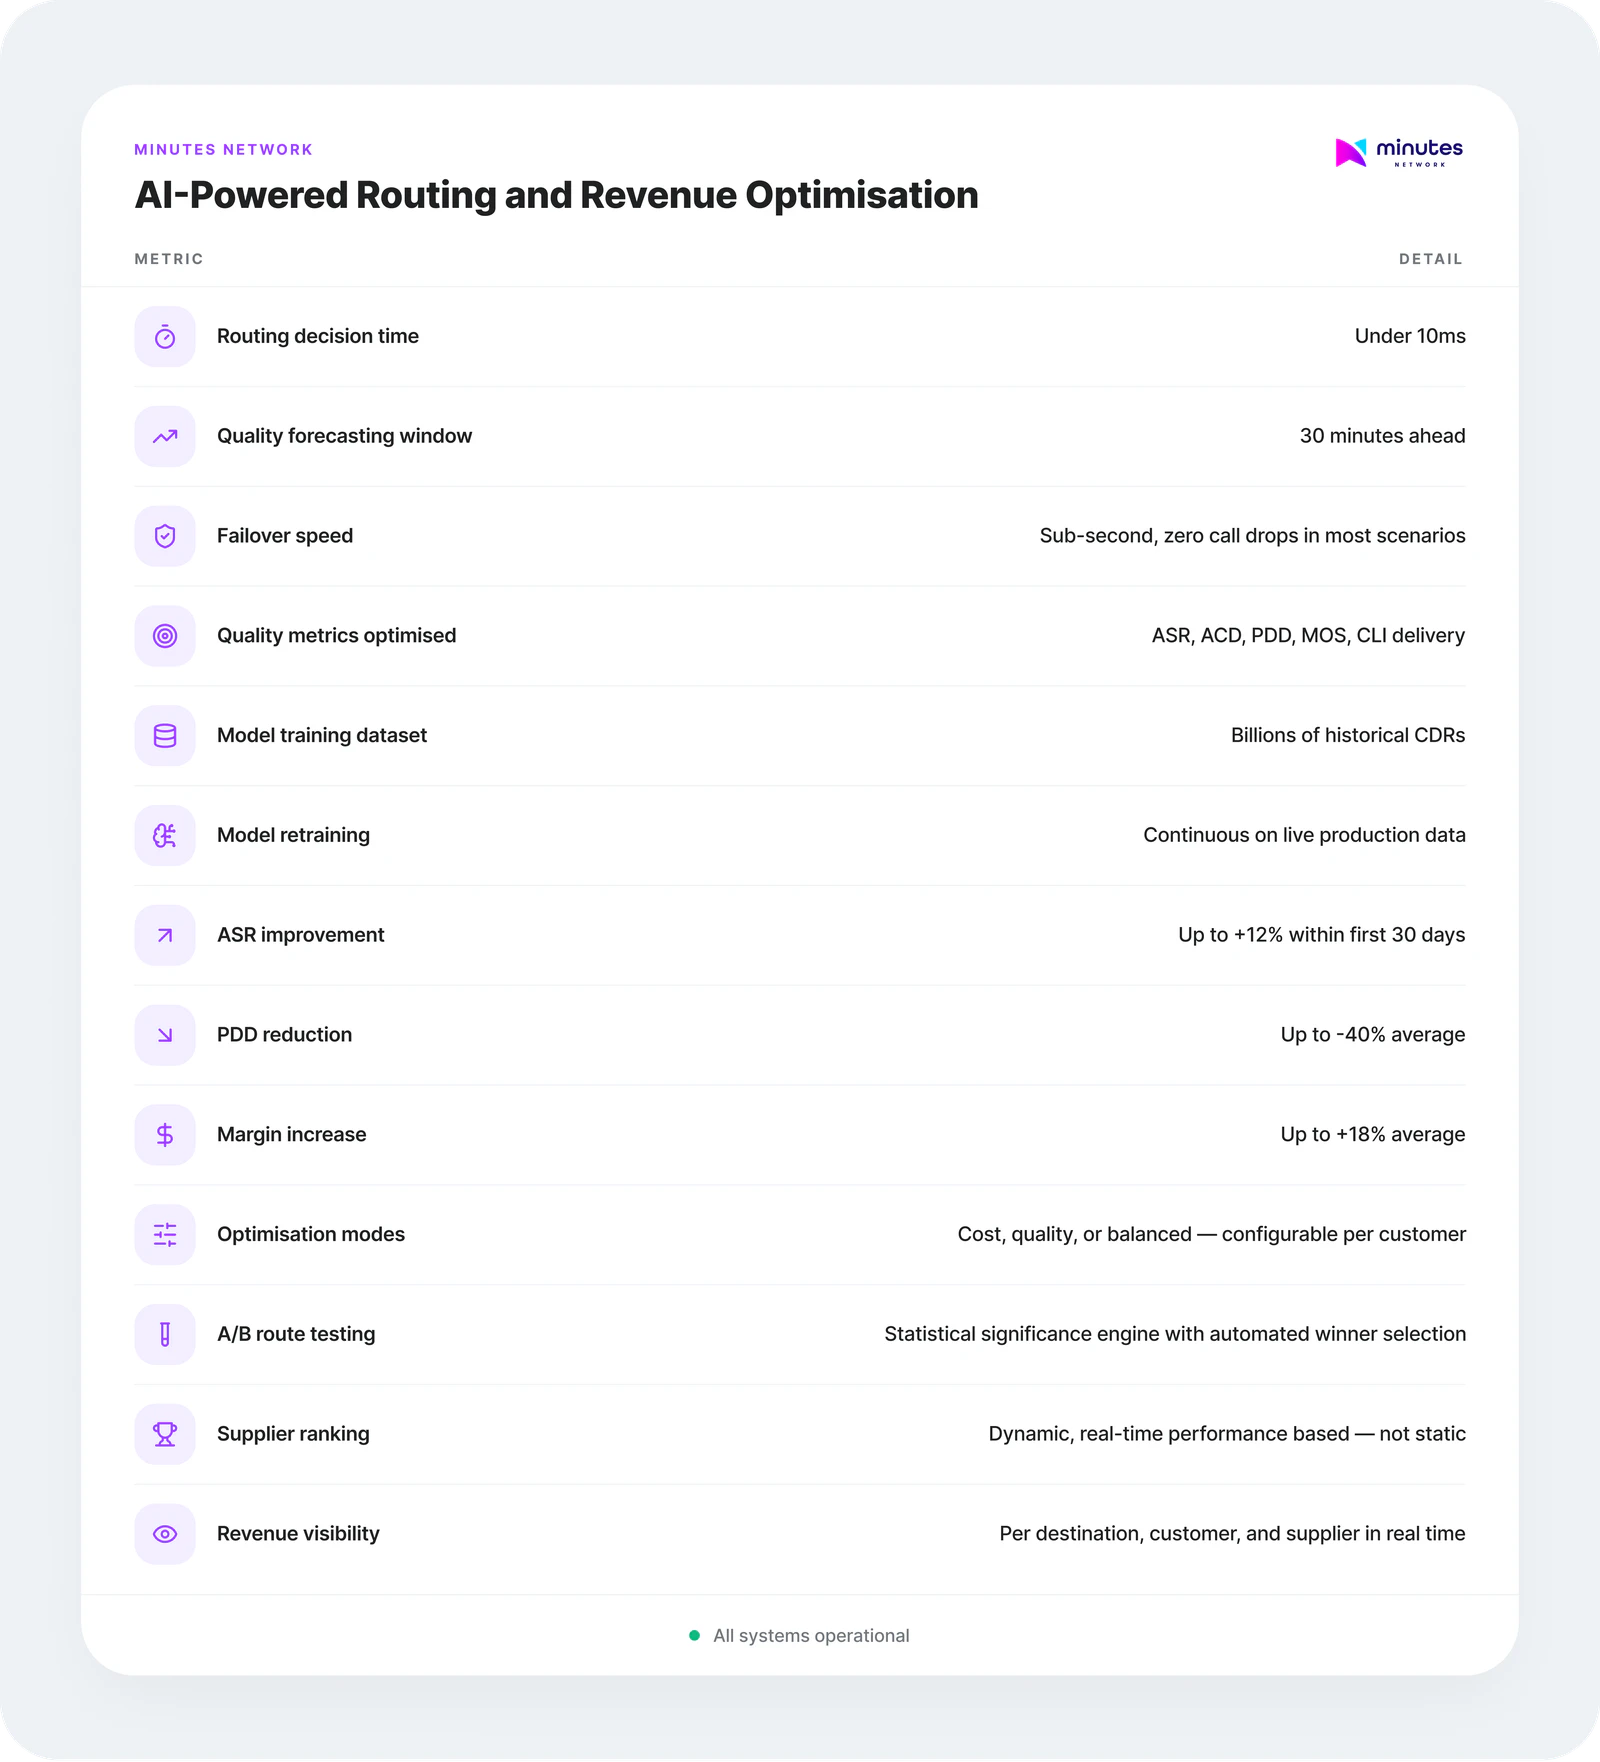1600x1762 pixels.
Task: Click the brain icon beside Model retraining
Action: (x=165, y=835)
